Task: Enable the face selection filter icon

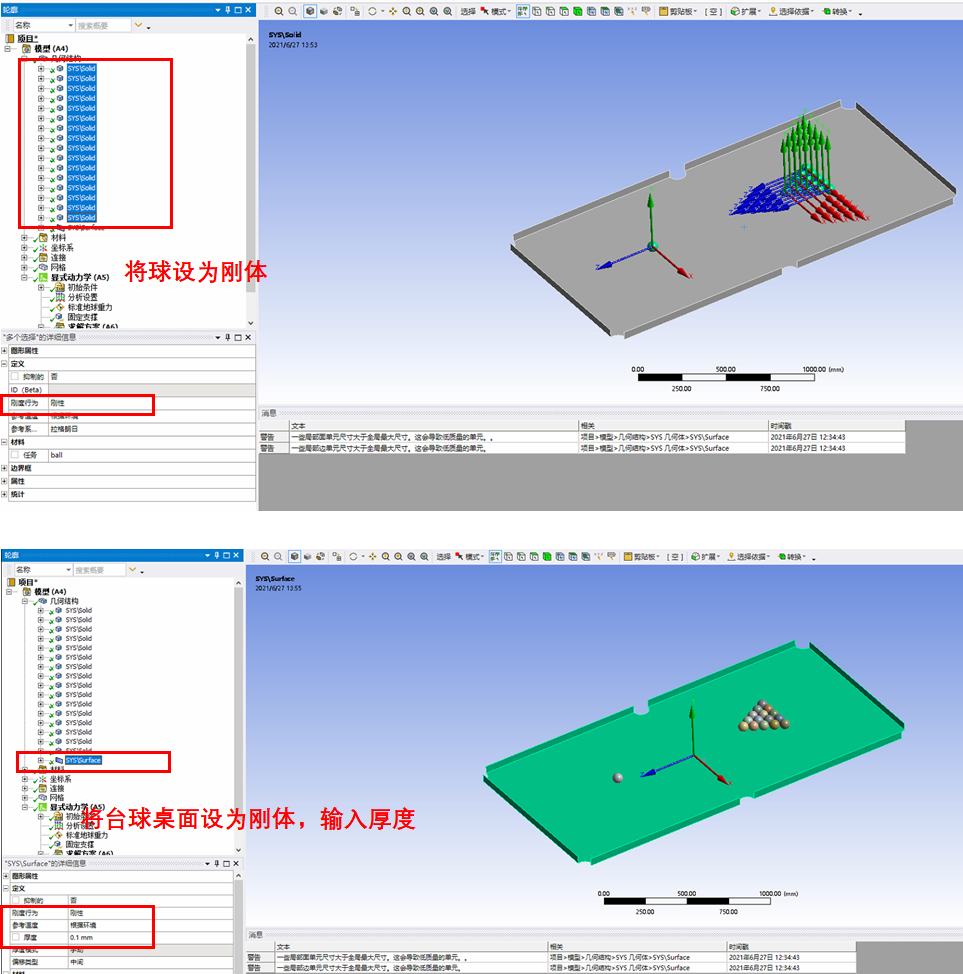Action: pos(564,9)
